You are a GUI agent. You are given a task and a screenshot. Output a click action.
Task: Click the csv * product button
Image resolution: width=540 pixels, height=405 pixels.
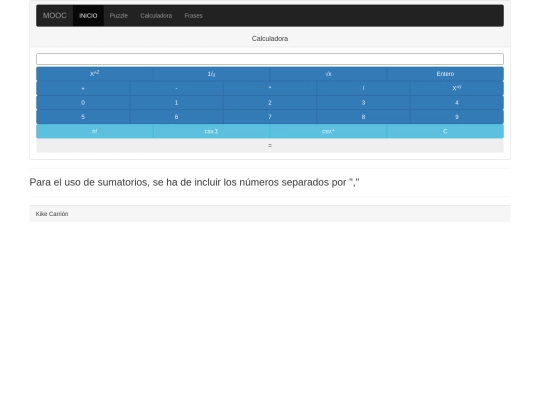pos(328,131)
